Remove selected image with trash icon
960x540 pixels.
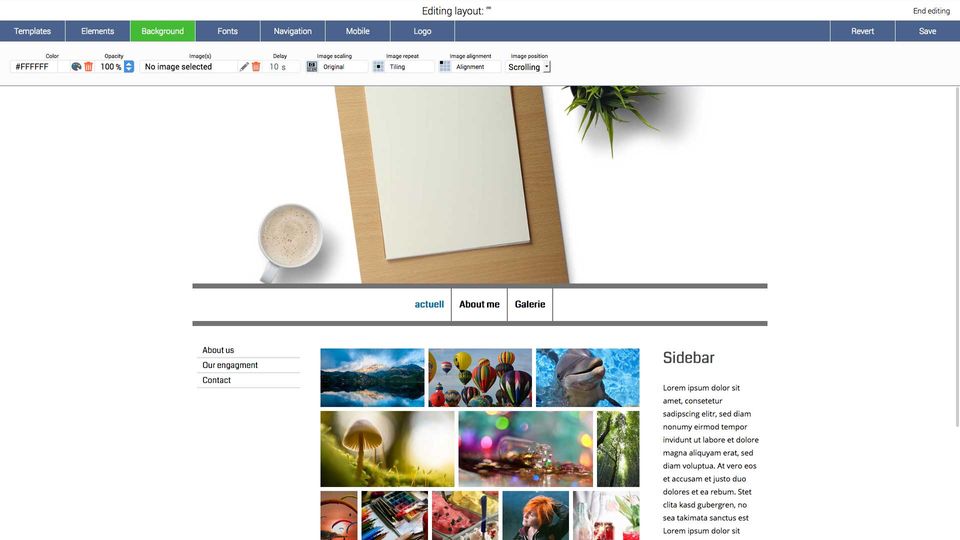point(256,67)
